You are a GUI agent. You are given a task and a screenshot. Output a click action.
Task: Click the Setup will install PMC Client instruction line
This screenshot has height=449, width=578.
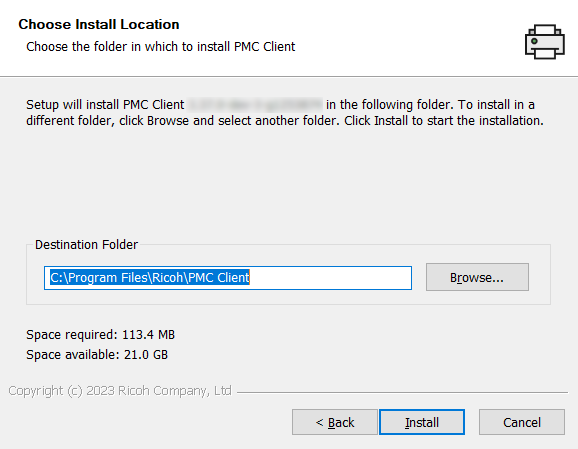(x=280, y=105)
